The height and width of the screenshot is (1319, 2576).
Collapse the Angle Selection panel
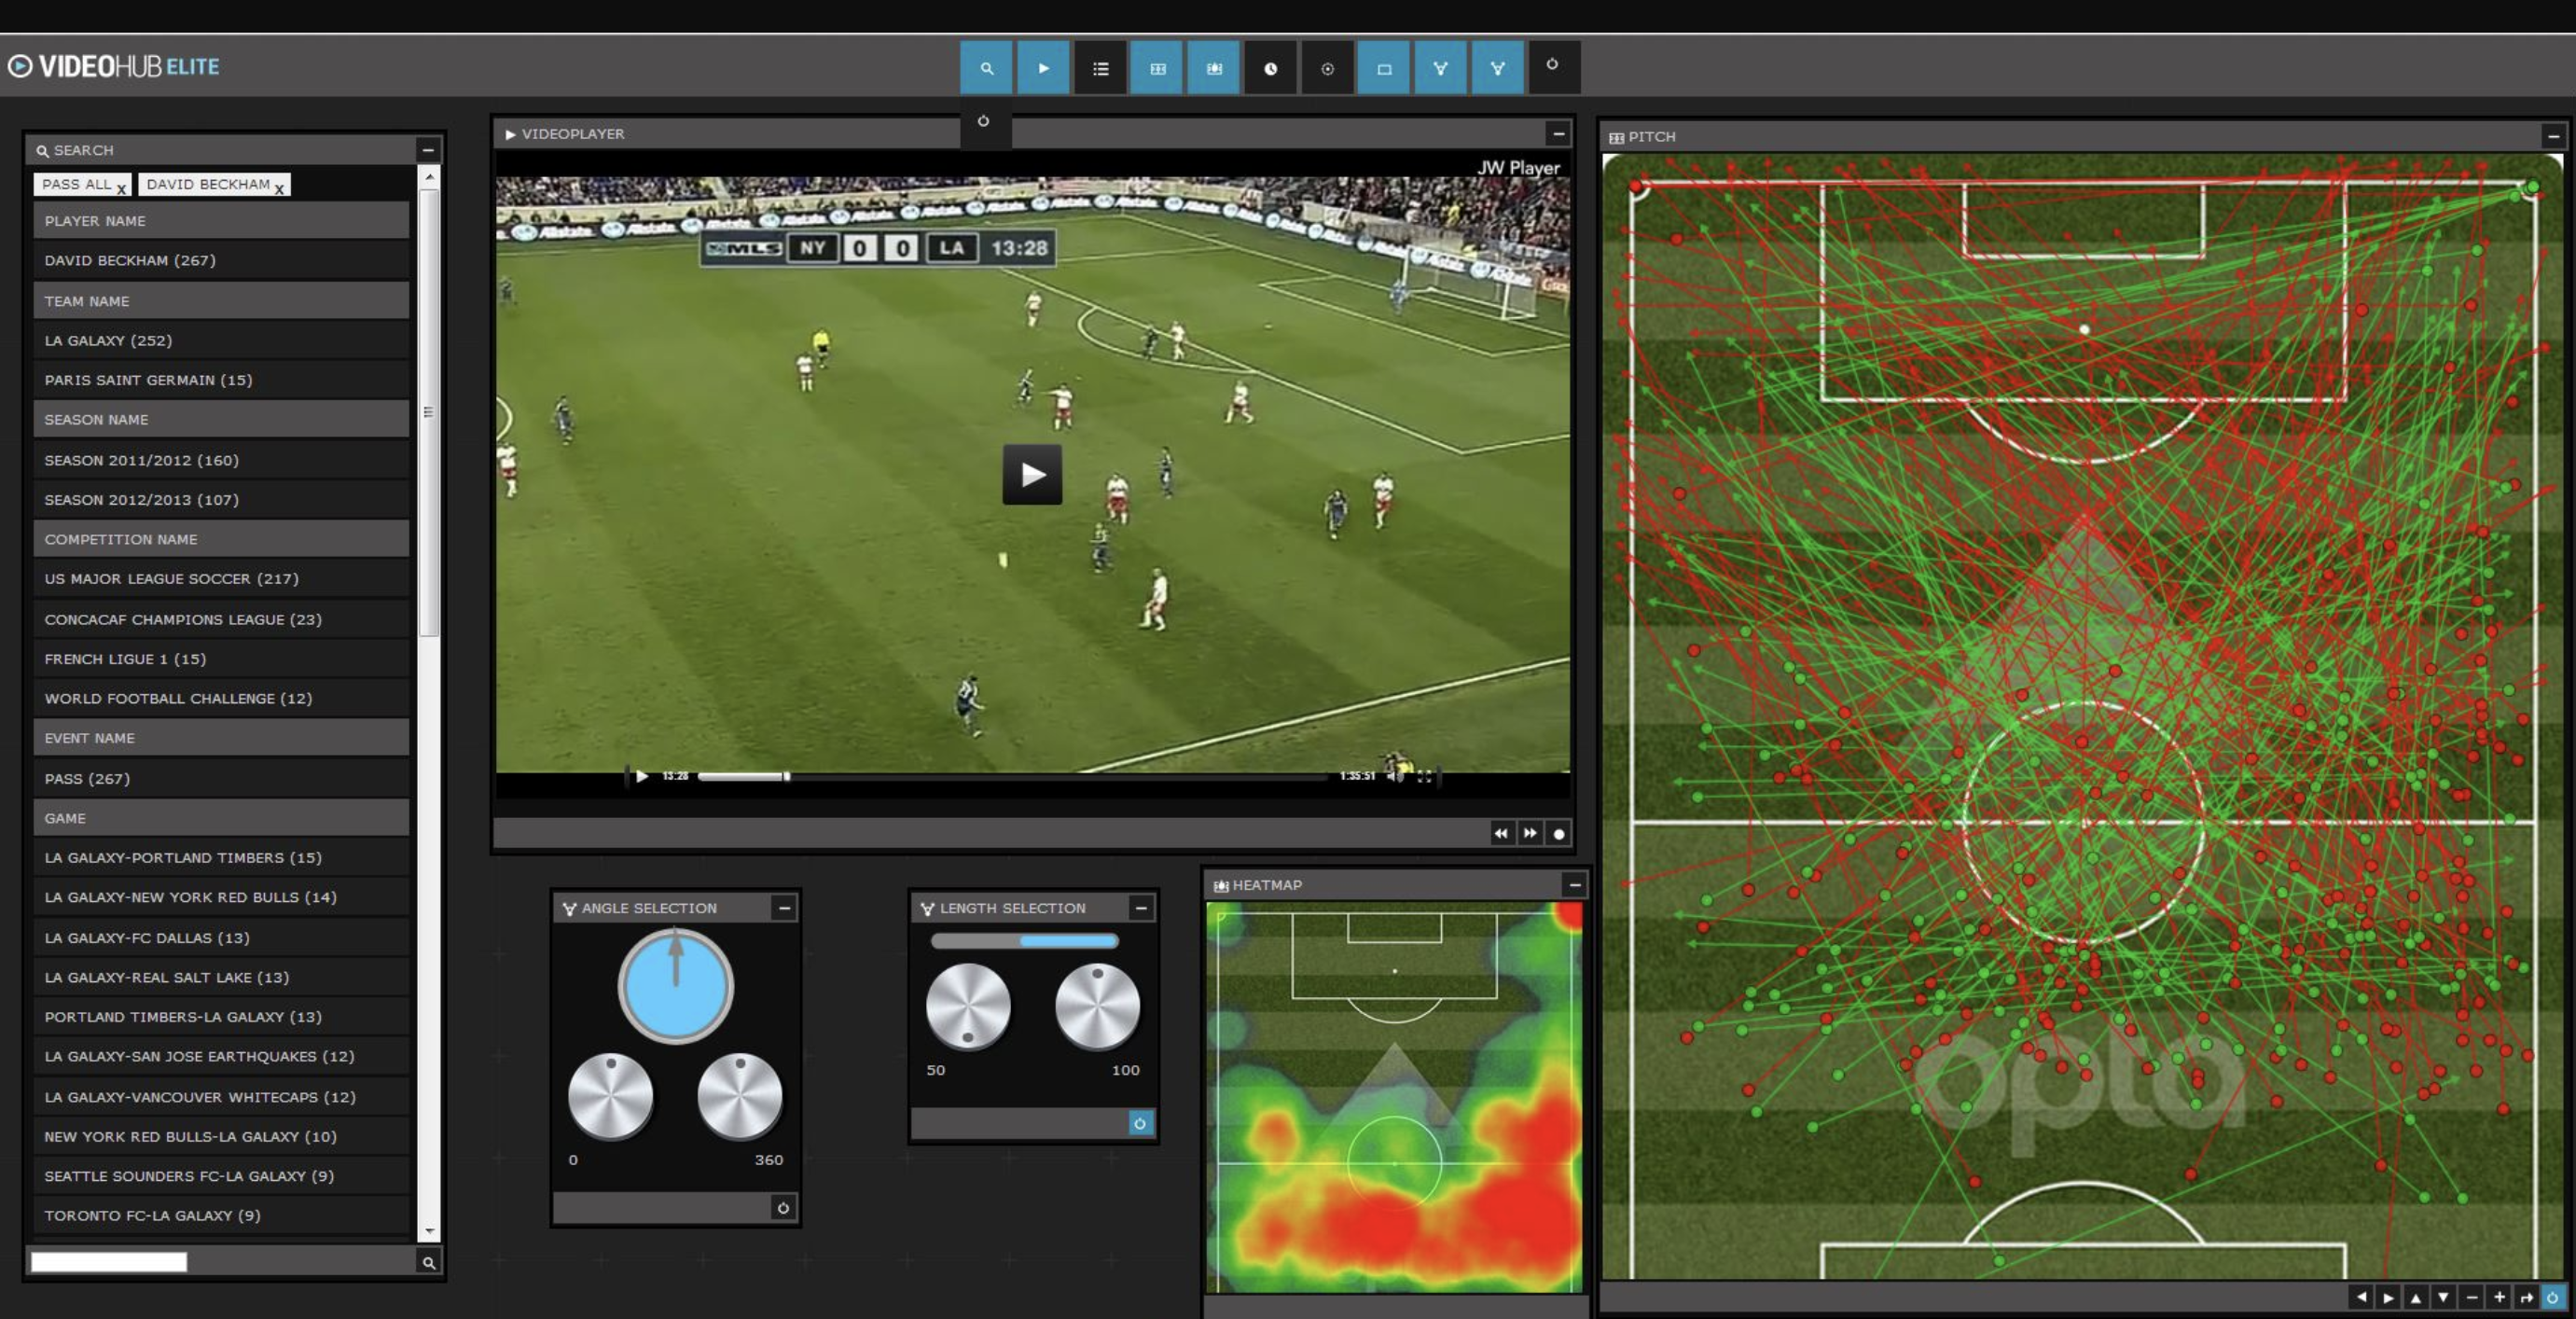(784, 908)
